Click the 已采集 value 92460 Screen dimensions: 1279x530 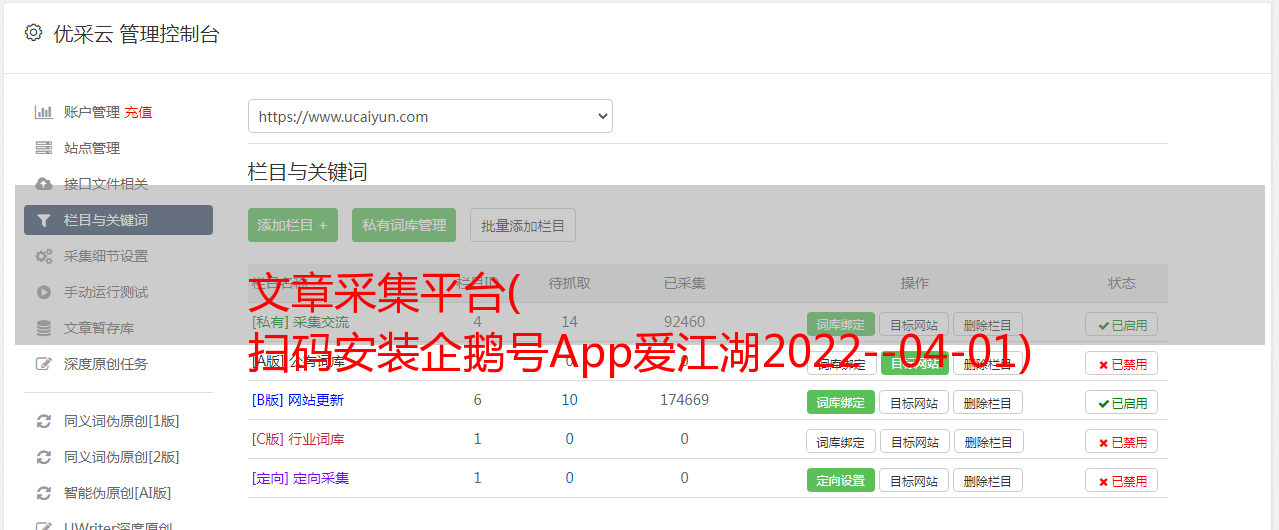click(685, 322)
